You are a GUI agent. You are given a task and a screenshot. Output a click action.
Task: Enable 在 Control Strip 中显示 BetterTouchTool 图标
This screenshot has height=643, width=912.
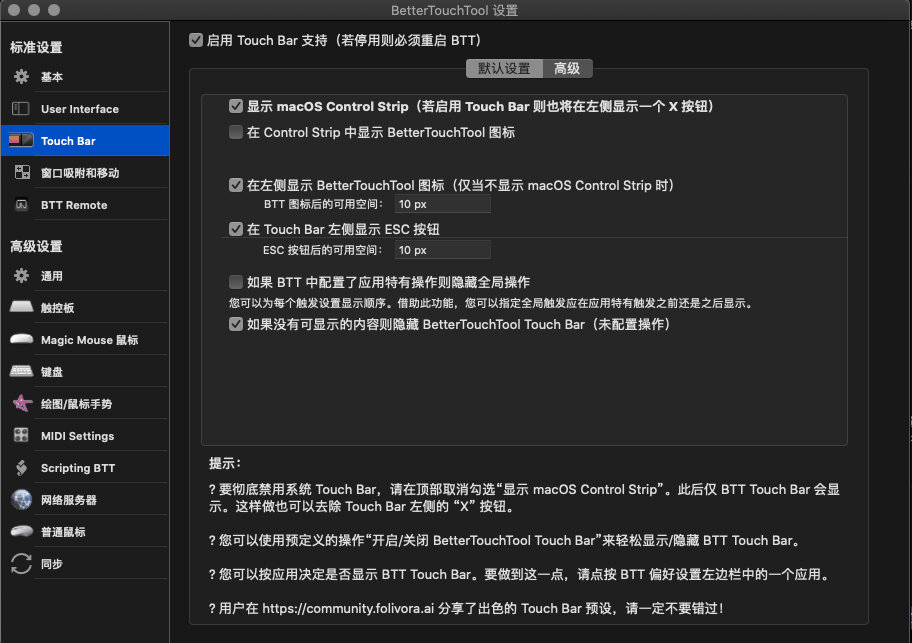click(236, 132)
